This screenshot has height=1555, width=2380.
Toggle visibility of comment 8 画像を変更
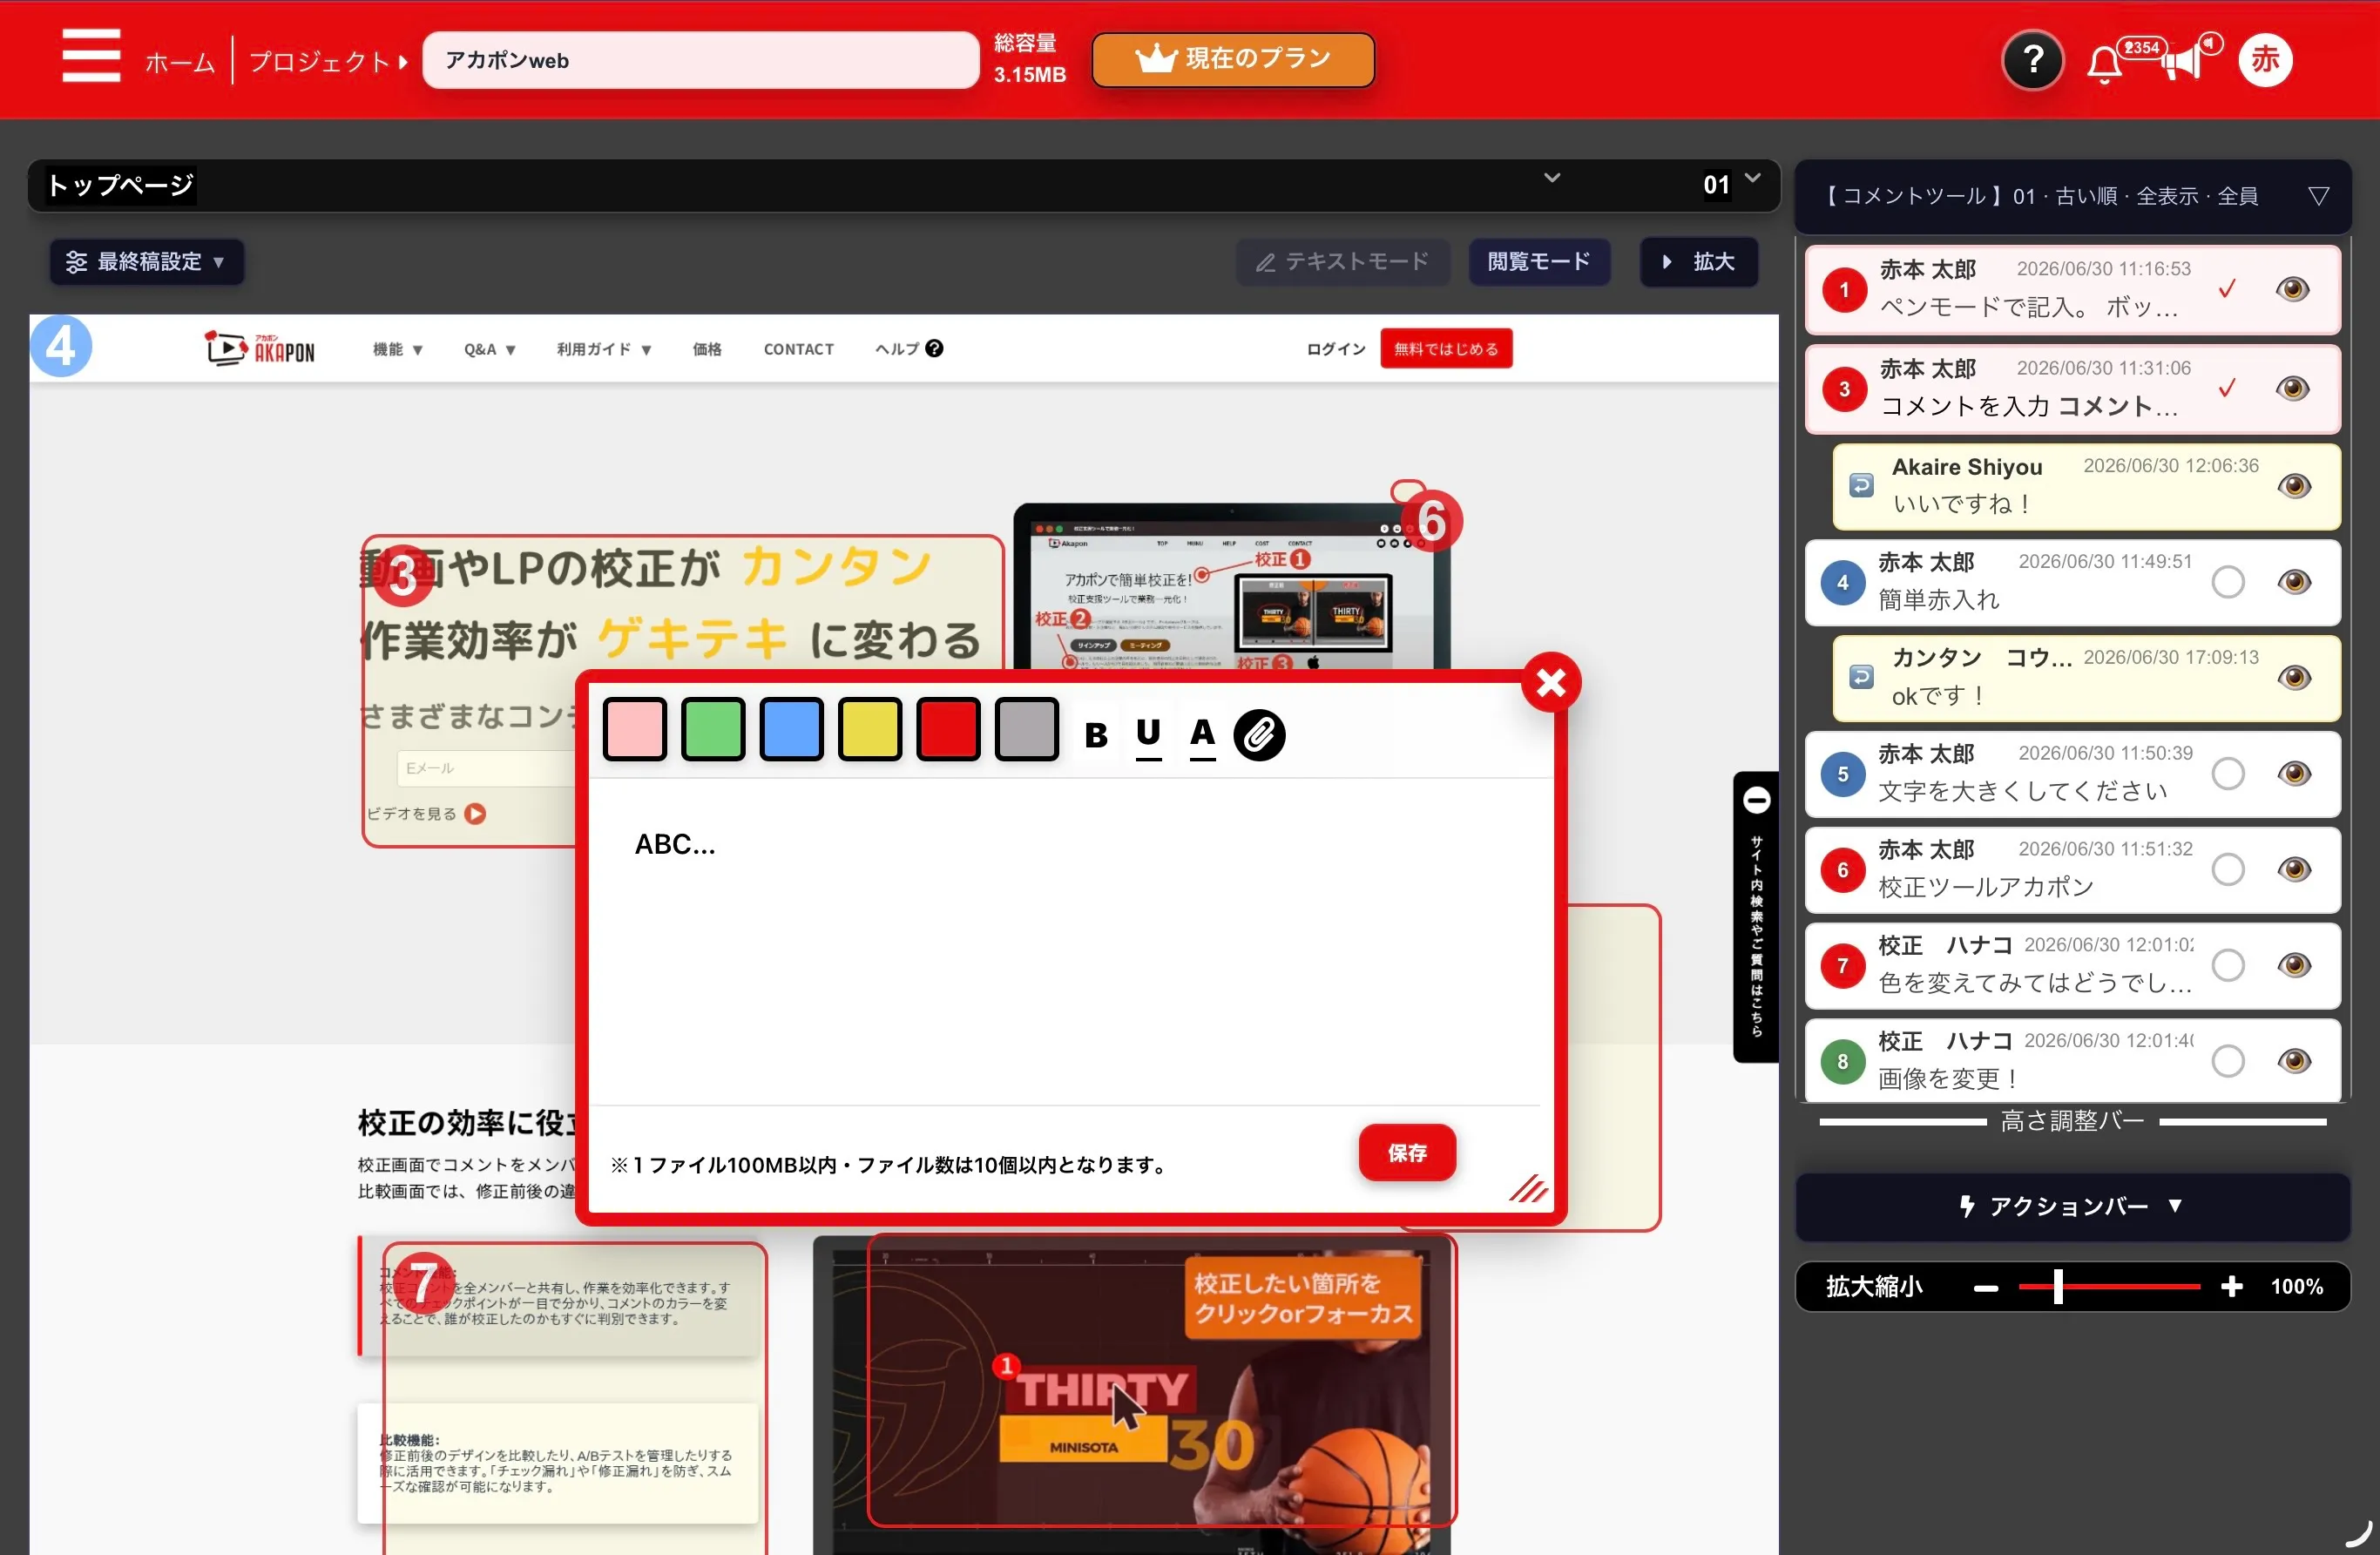coord(2294,1061)
